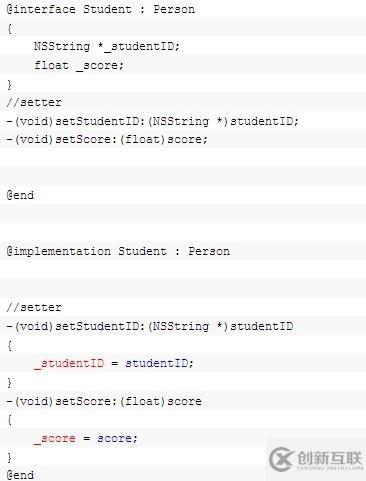
Task: Click the final @end keyword
Action: tap(20, 475)
